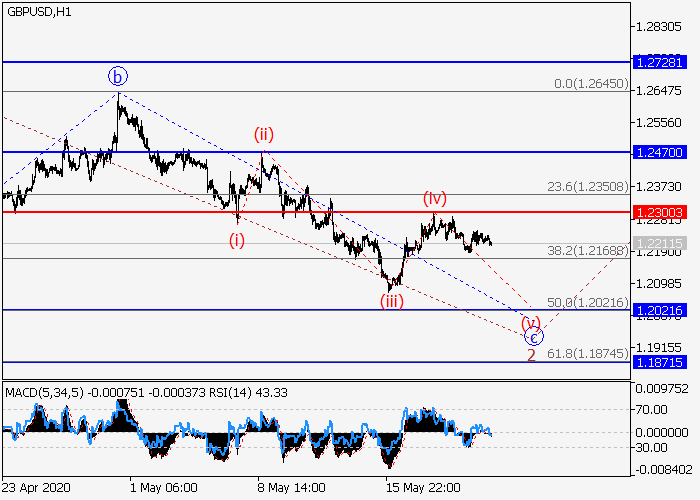Image resolution: width=700 pixels, height=500 pixels.
Task: Select the 1.27281 blue price tag
Action: tap(661, 62)
